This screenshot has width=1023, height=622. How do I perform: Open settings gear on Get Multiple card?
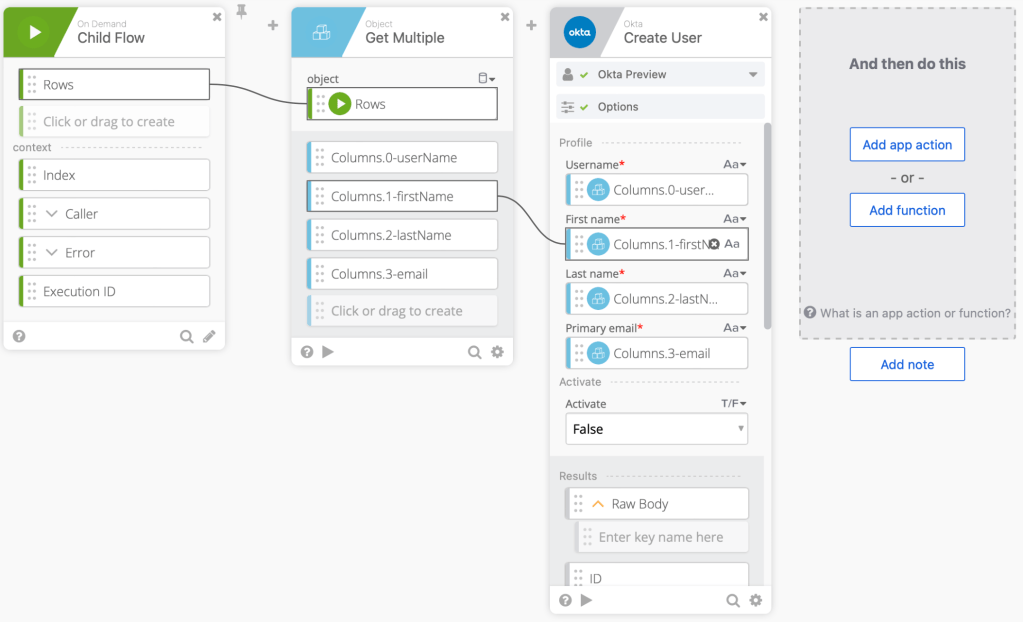pos(497,352)
